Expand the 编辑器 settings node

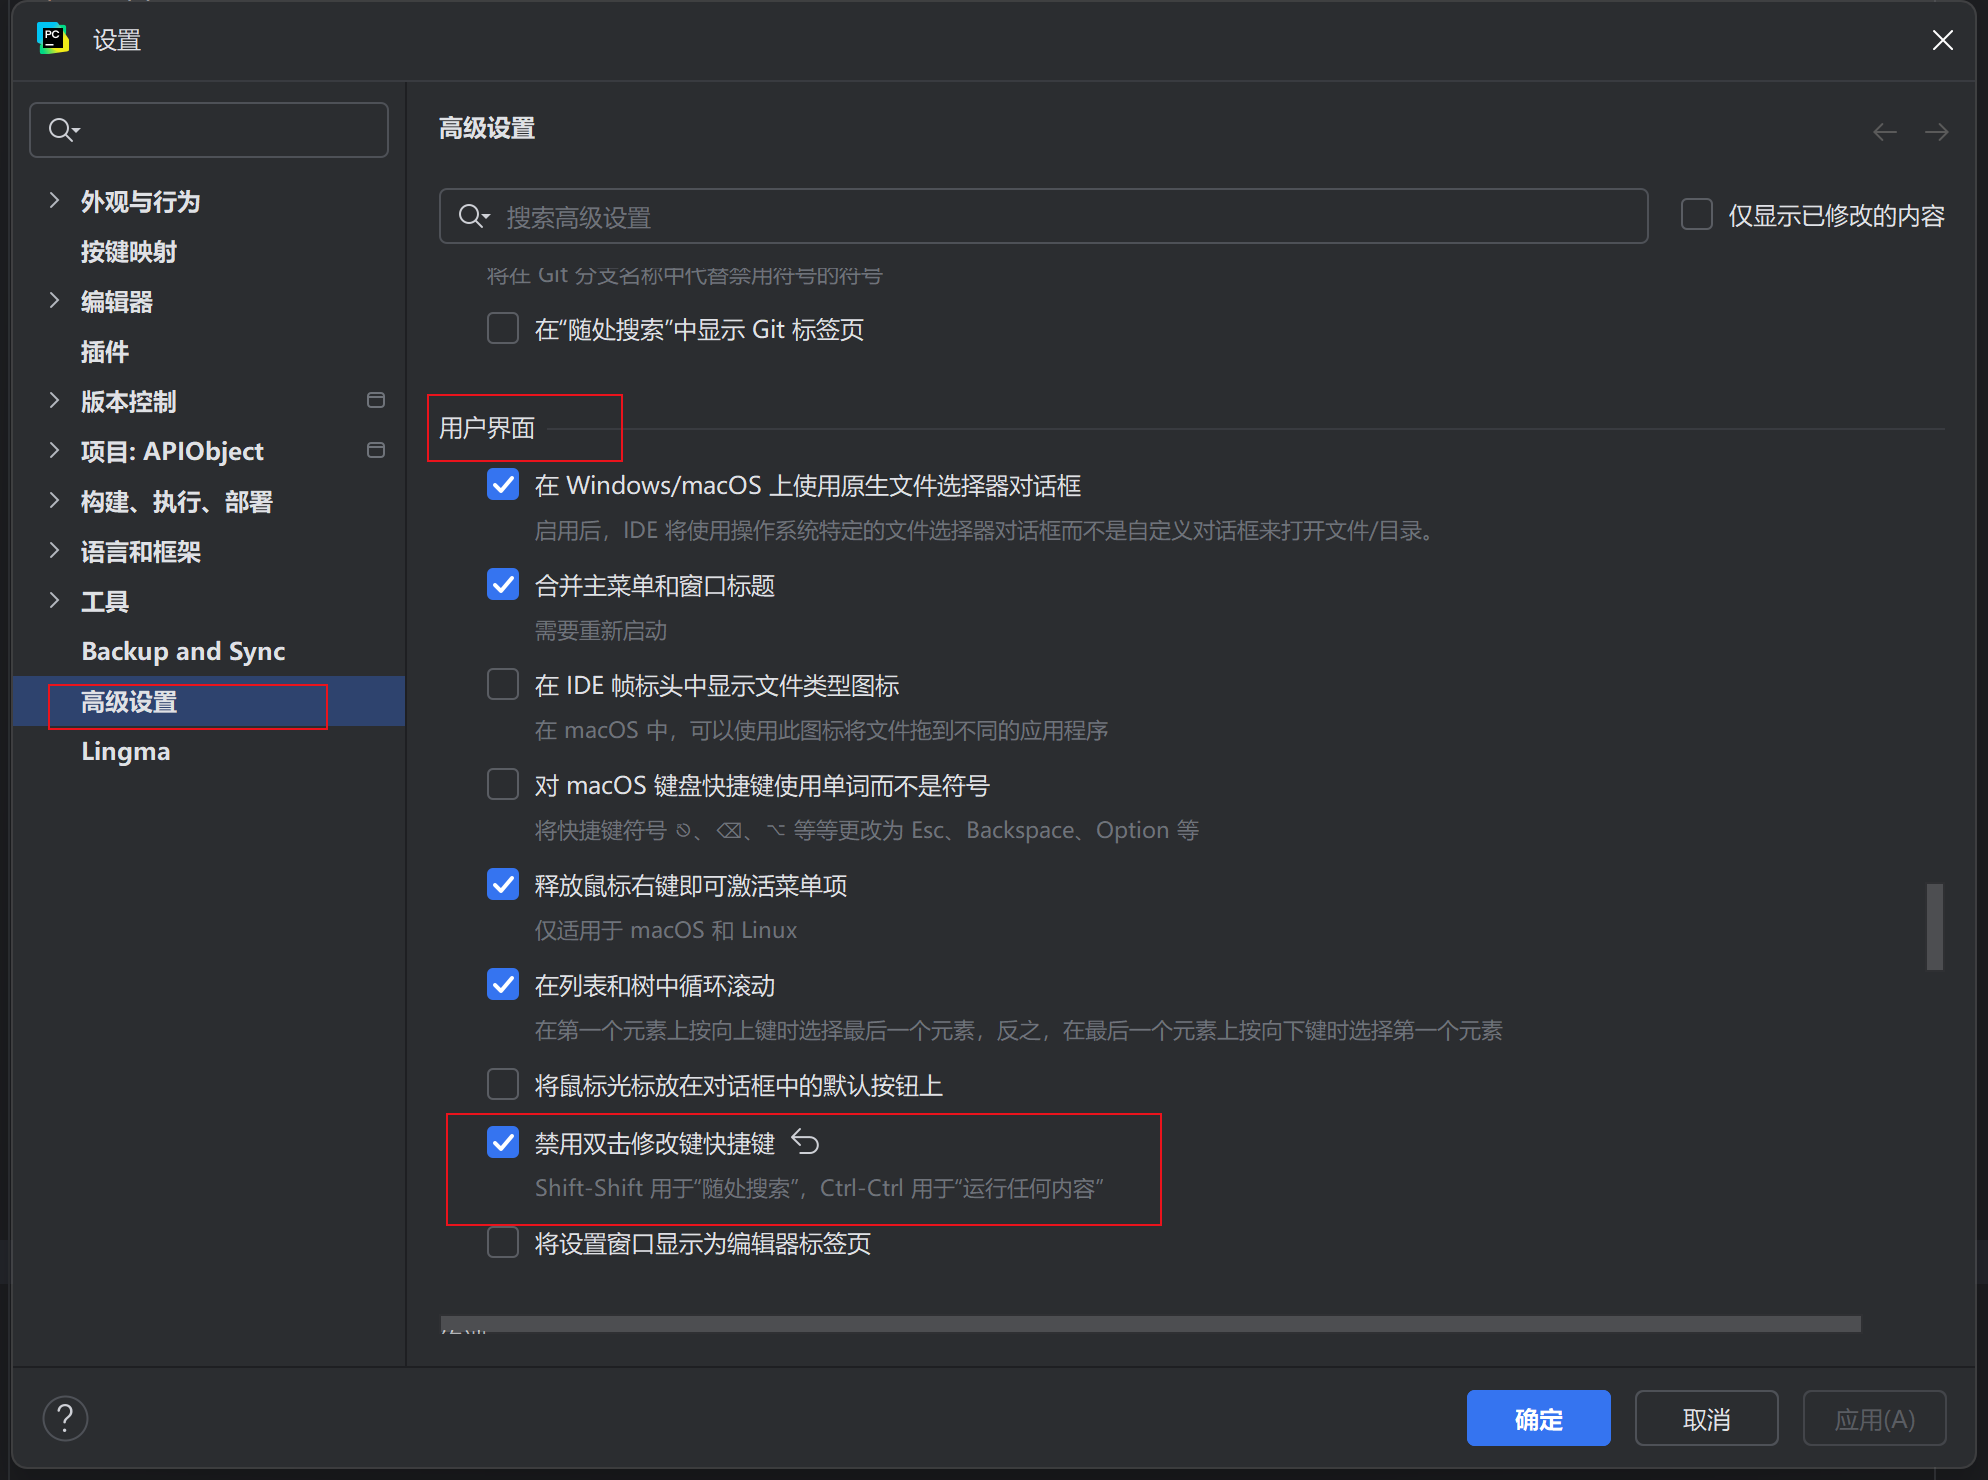[54, 301]
